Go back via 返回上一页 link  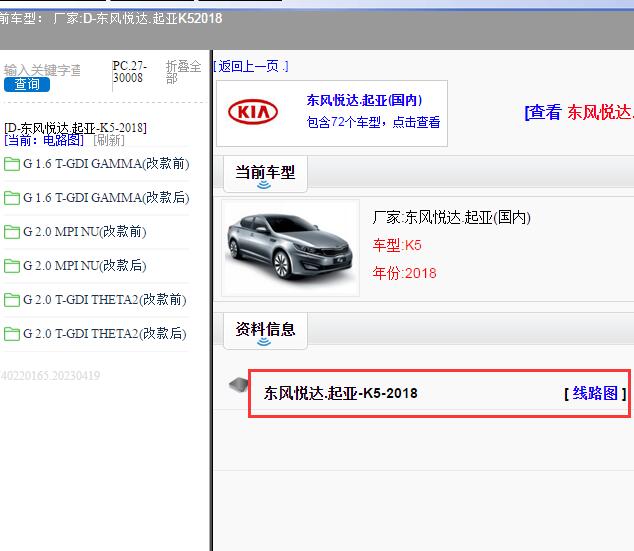click(251, 66)
